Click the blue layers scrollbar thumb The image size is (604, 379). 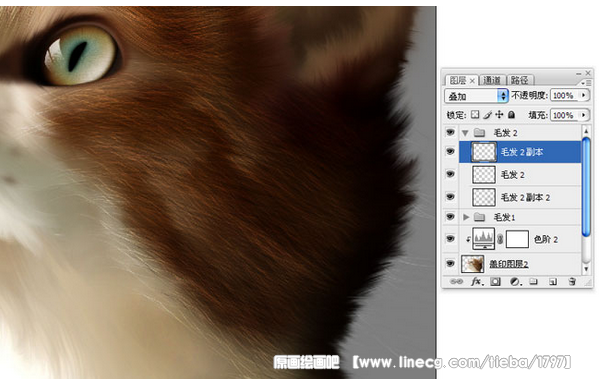pyautogui.click(x=586, y=187)
